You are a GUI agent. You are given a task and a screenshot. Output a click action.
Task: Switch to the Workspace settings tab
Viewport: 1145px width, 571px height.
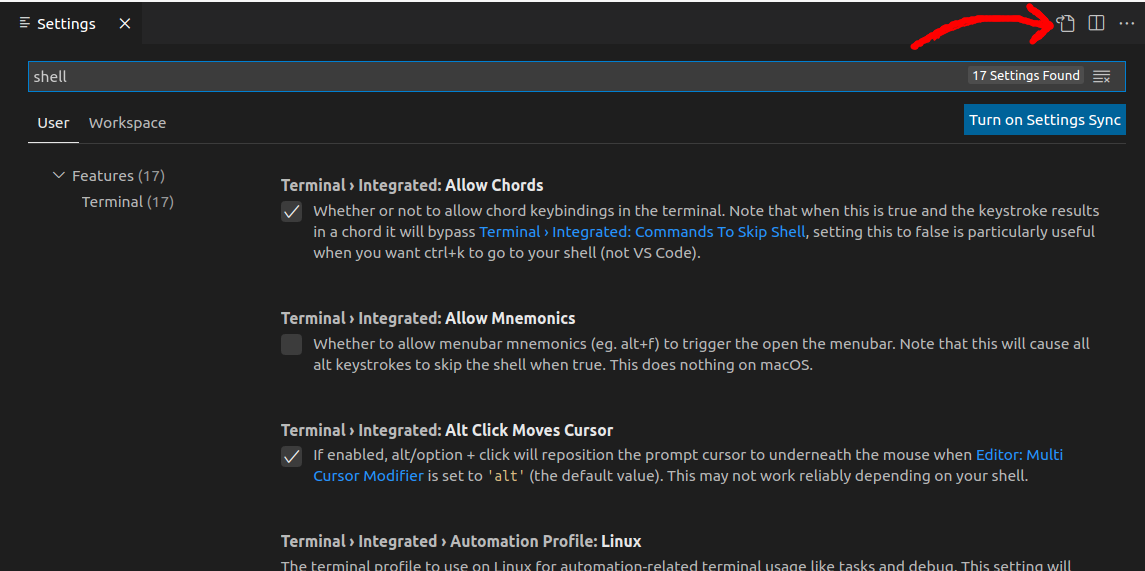click(x=127, y=123)
